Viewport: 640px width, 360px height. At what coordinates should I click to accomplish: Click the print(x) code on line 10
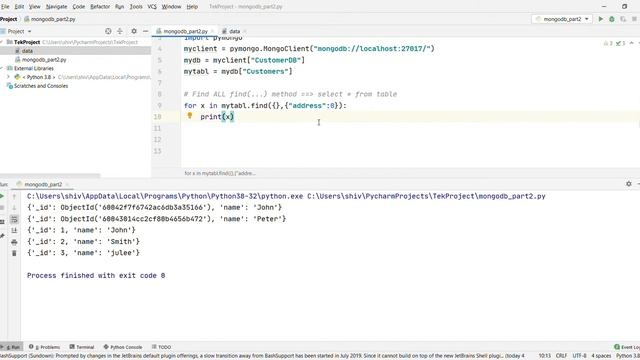(217, 117)
